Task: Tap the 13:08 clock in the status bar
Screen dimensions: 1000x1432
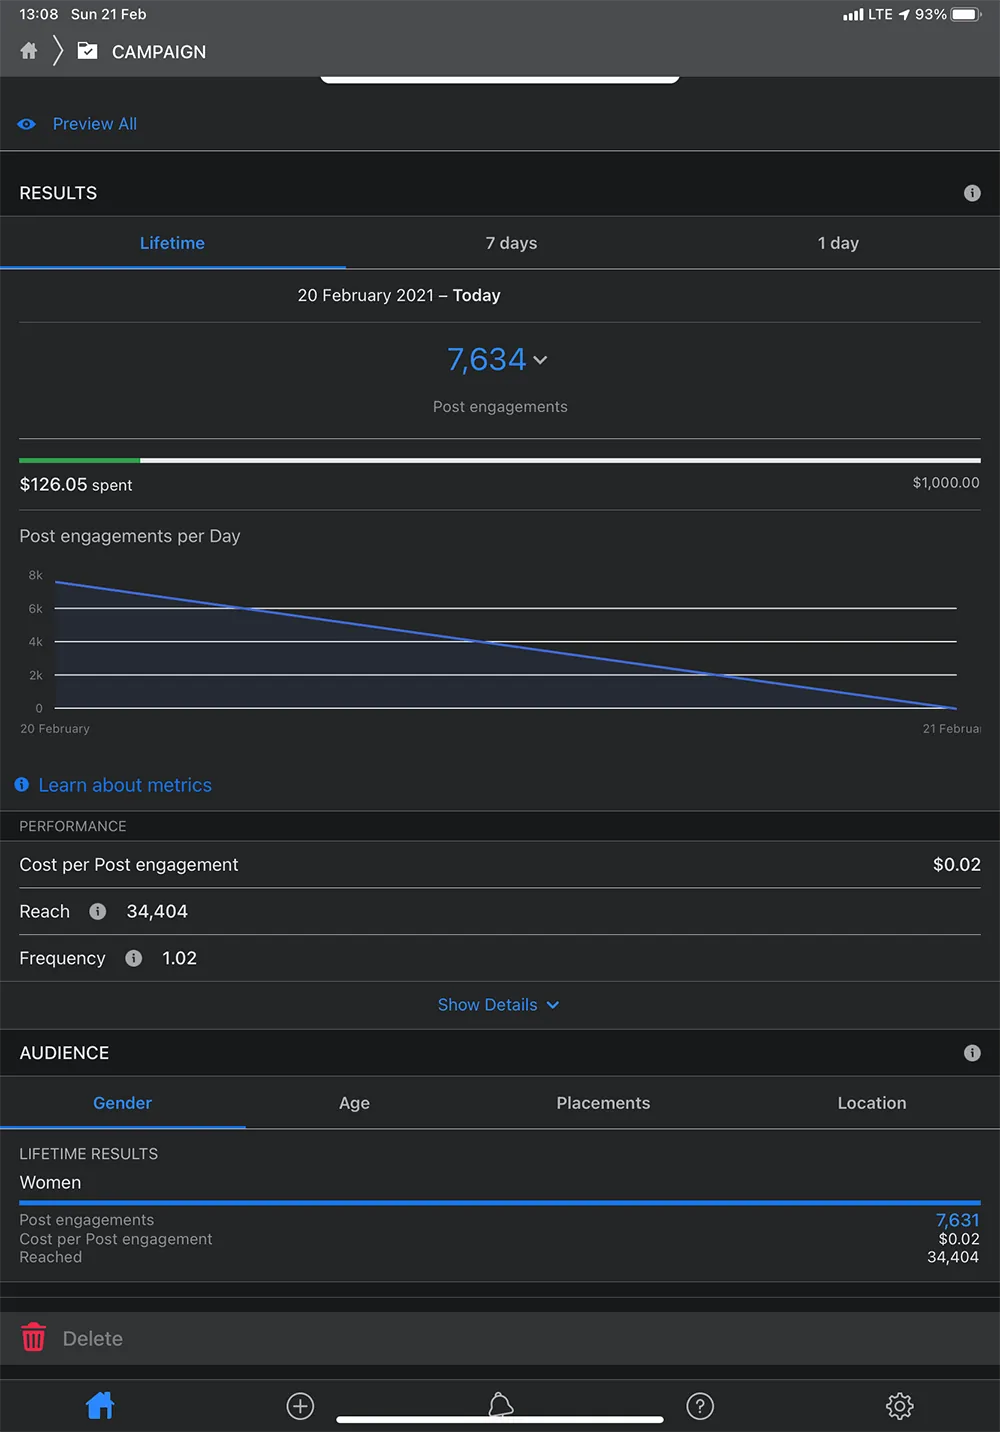Action: (39, 14)
